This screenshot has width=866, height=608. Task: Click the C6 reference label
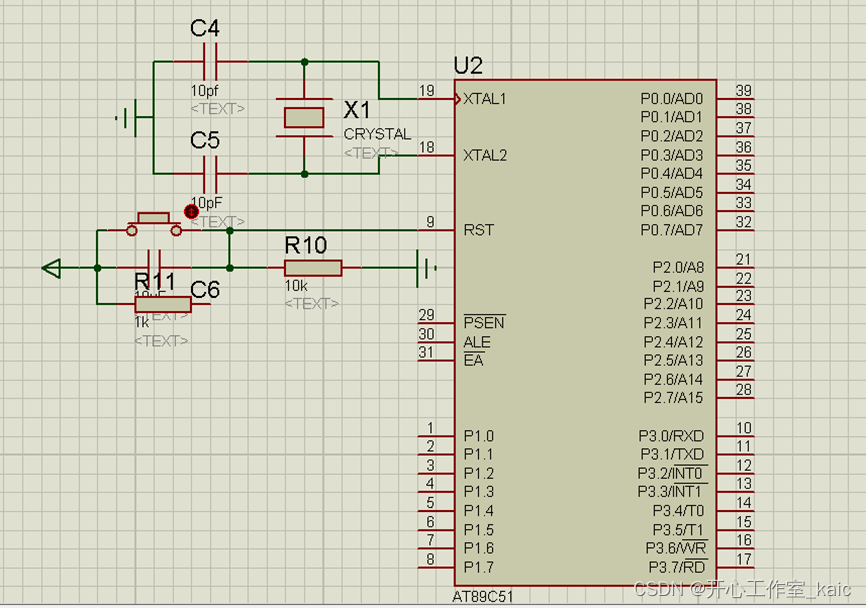[x=205, y=289]
